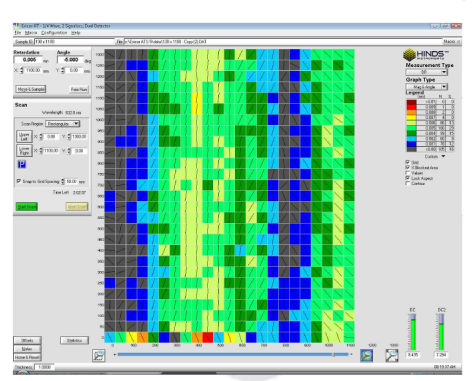Click the zoom icon left of horizontal slider
The height and width of the screenshot is (381, 474).
point(99,355)
